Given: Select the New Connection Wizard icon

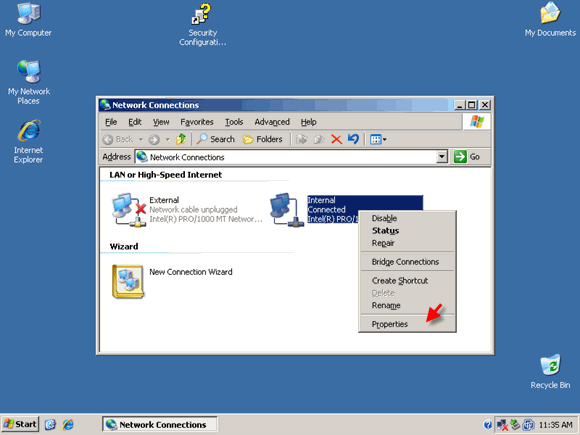Looking at the screenshot, I should pos(128,281).
